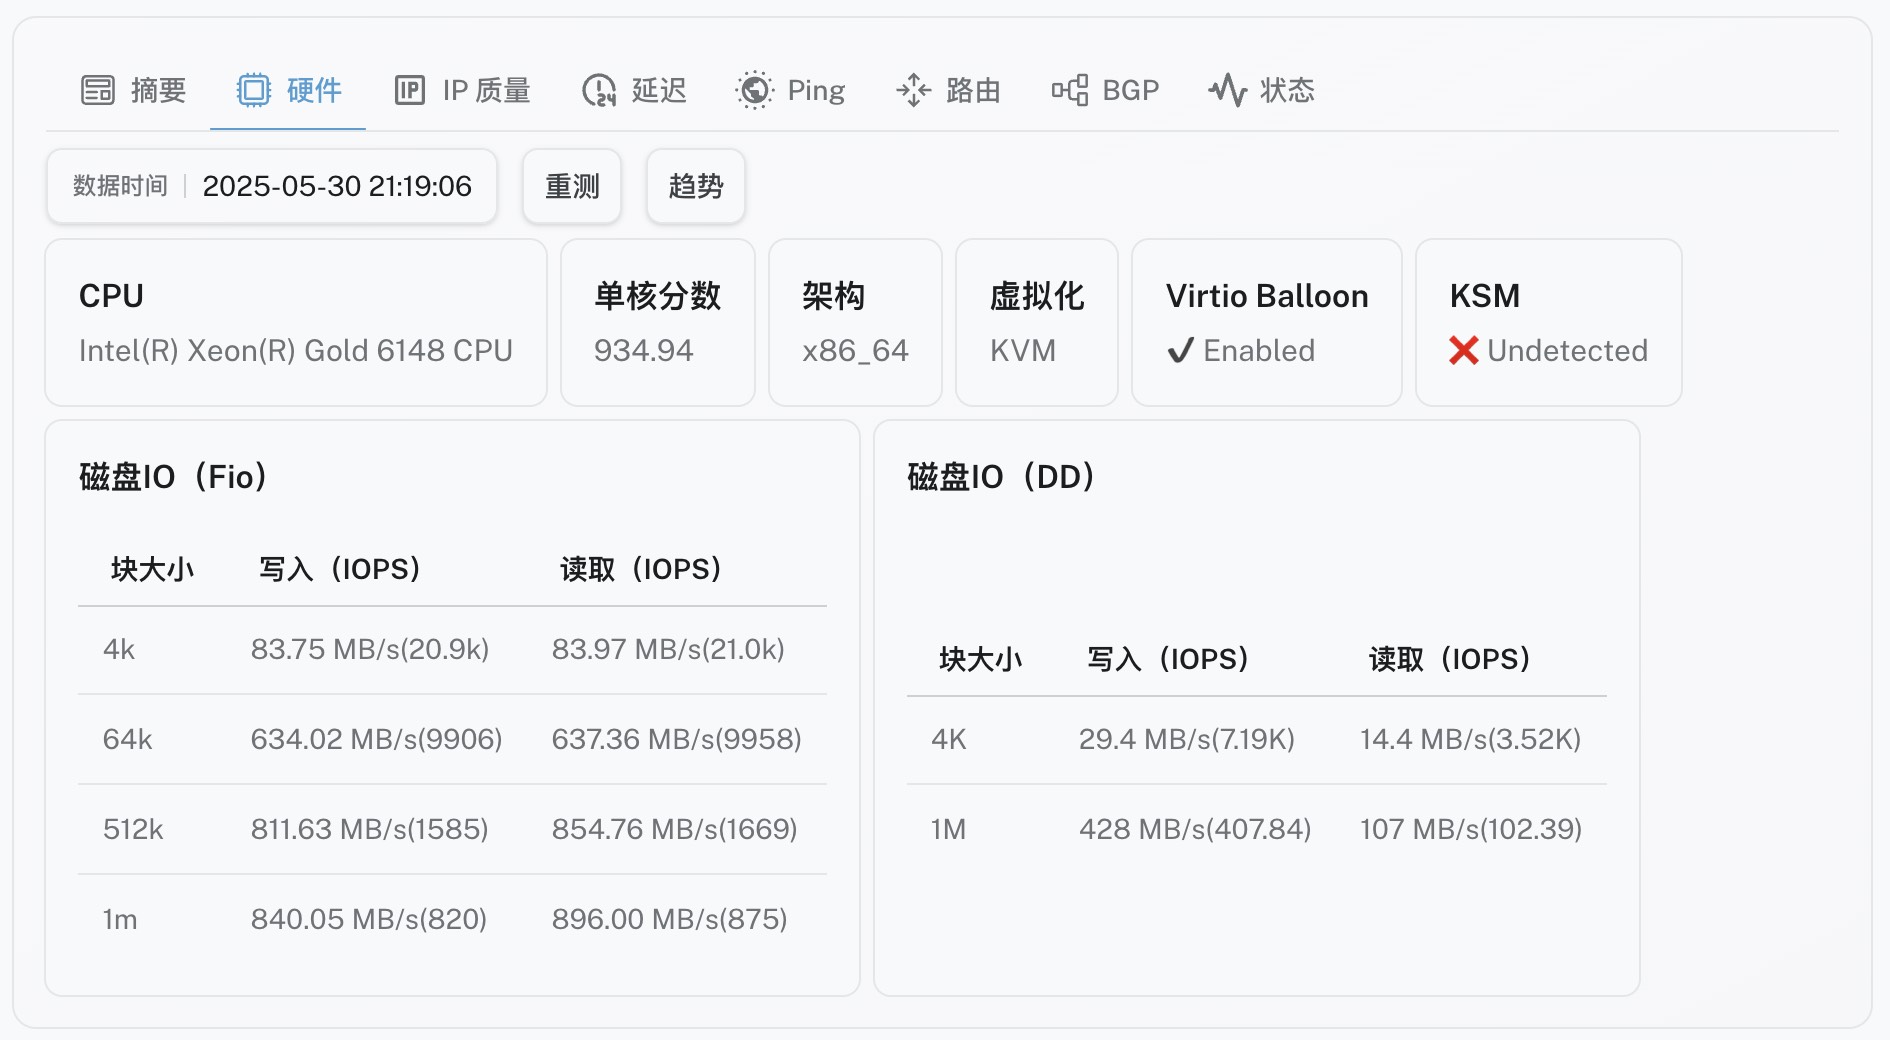Click the hardware (硬件) chip icon

(x=254, y=90)
